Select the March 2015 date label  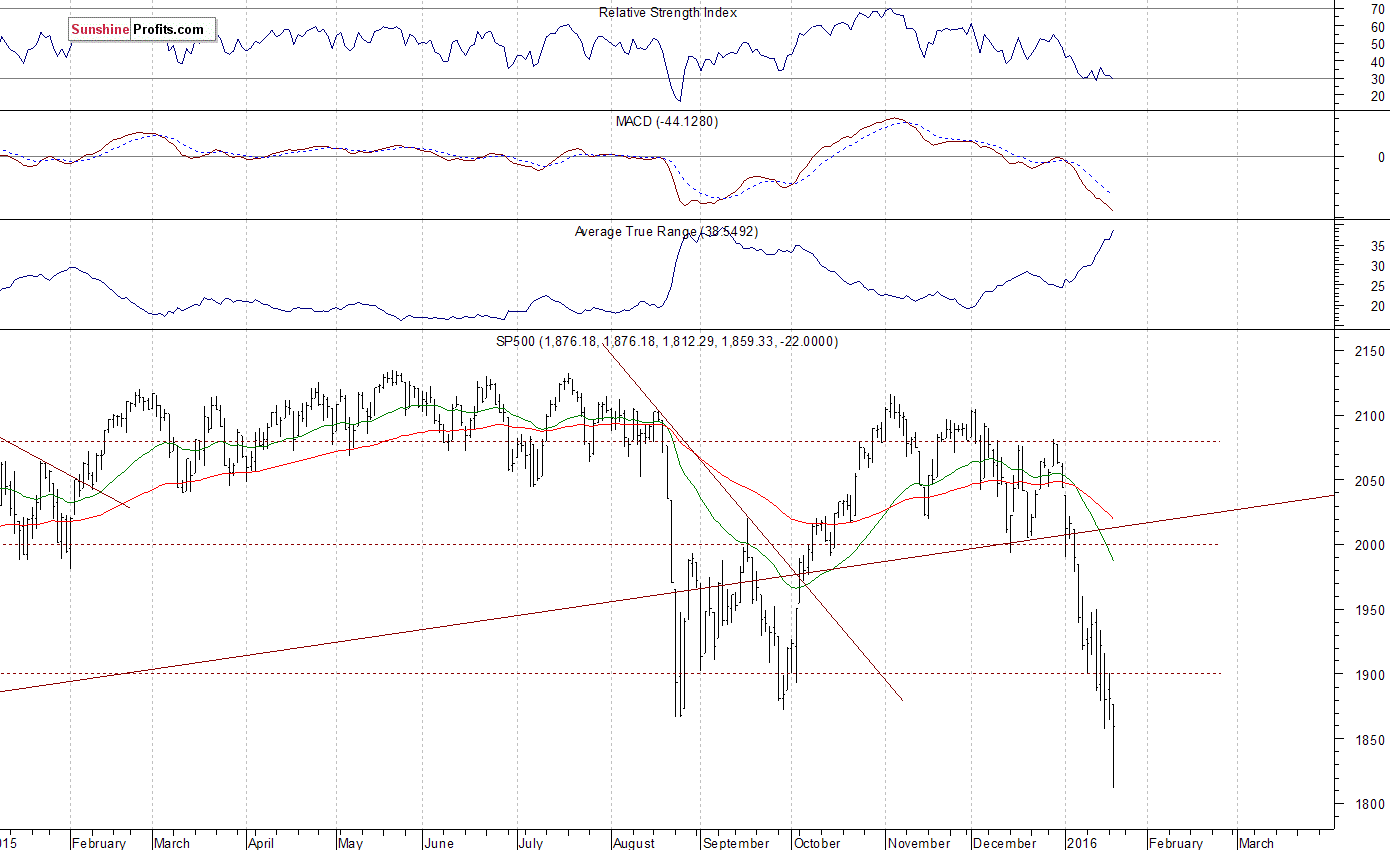[173, 843]
